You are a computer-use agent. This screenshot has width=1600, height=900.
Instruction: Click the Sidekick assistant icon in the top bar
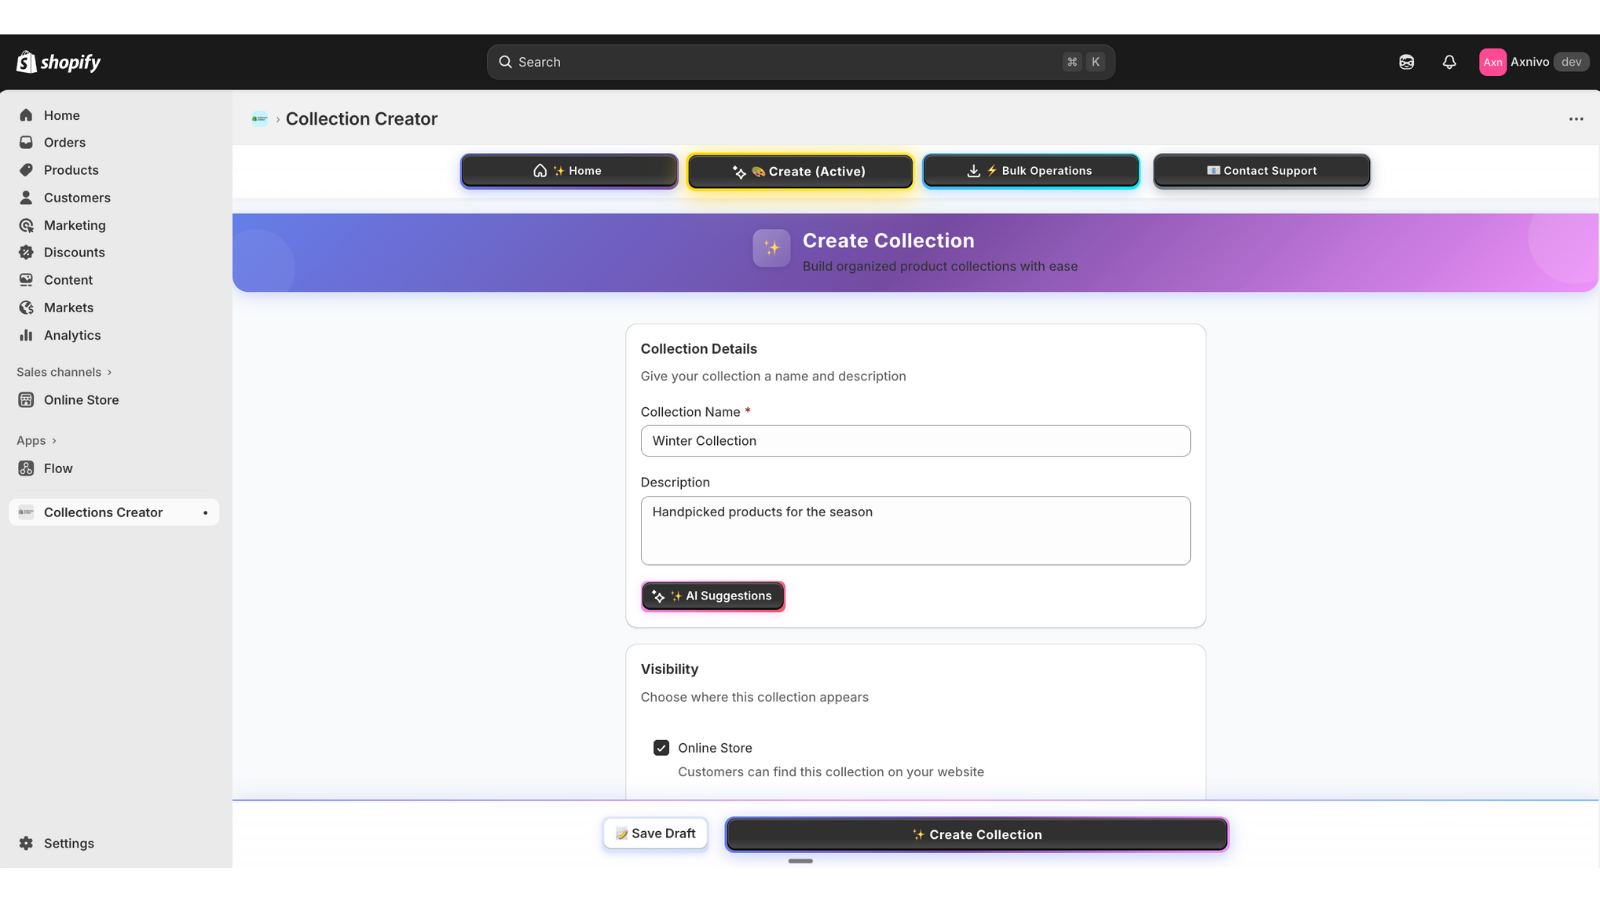coord(1406,62)
